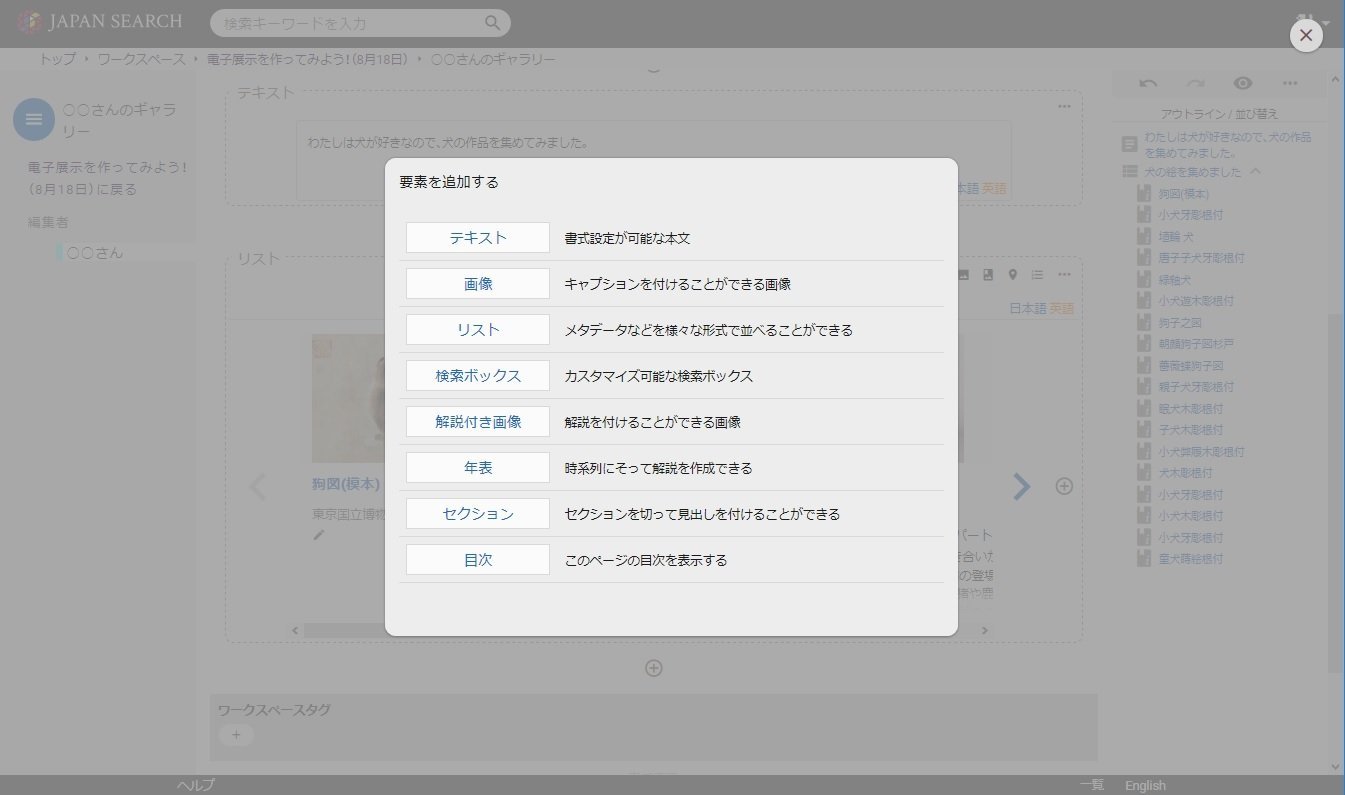Choose 年表 to add a timeline element
Viewport: 1345px width, 795px height.
[x=478, y=468]
